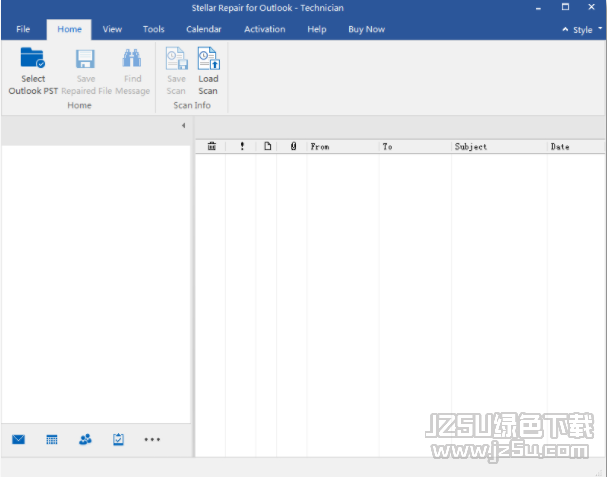Open the File menu
Image resolution: width=607 pixels, height=477 pixels.
(x=23, y=29)
